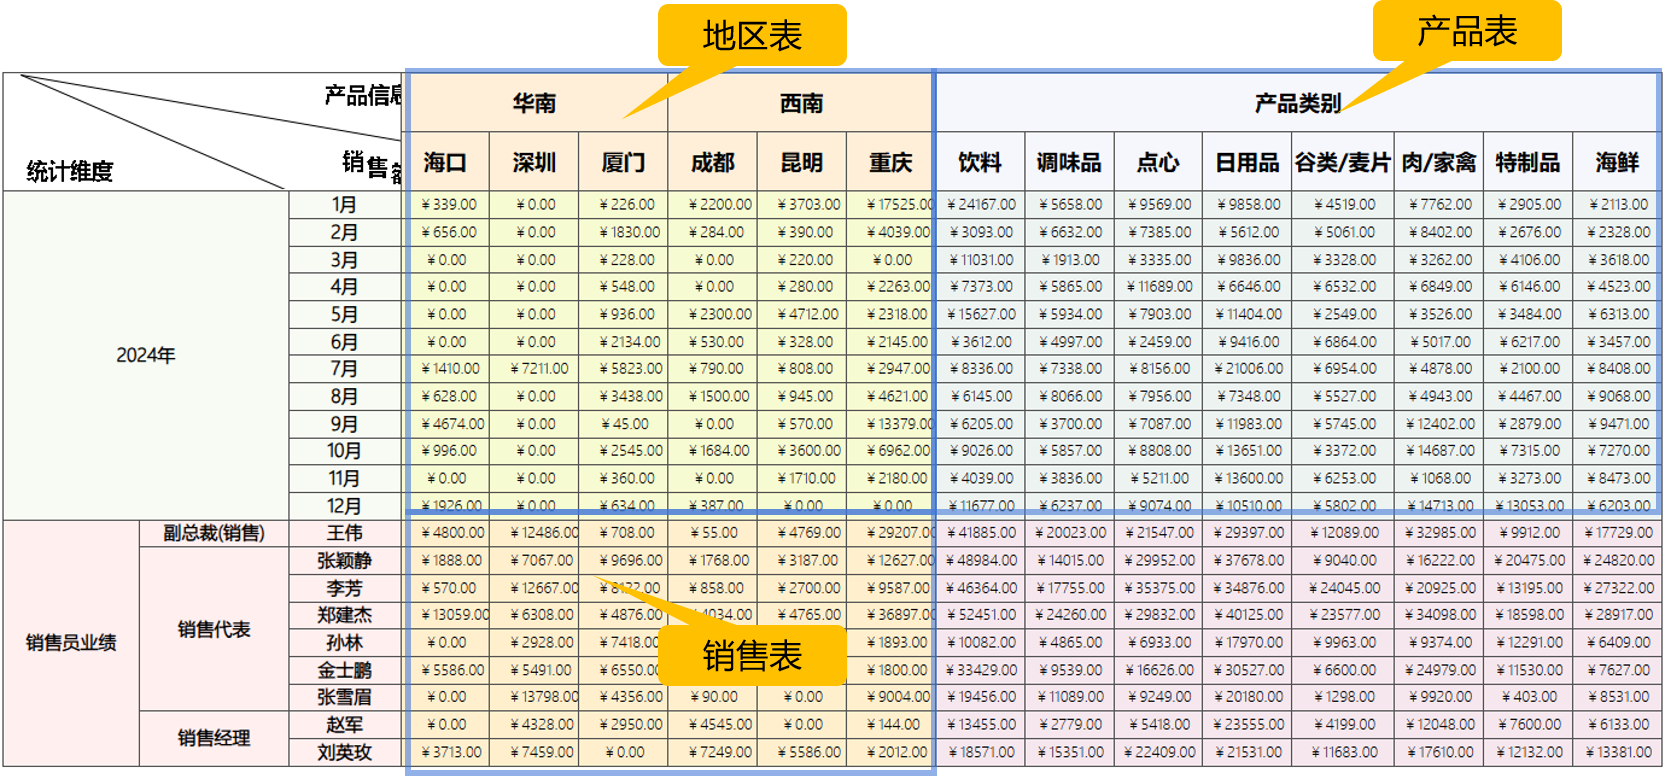Image resolution: width=1665 pixels, height=776 pixels.
Task: Click the ¥14687.00 cell for 10月 肉/家禽
Action: click(1439, 450)
